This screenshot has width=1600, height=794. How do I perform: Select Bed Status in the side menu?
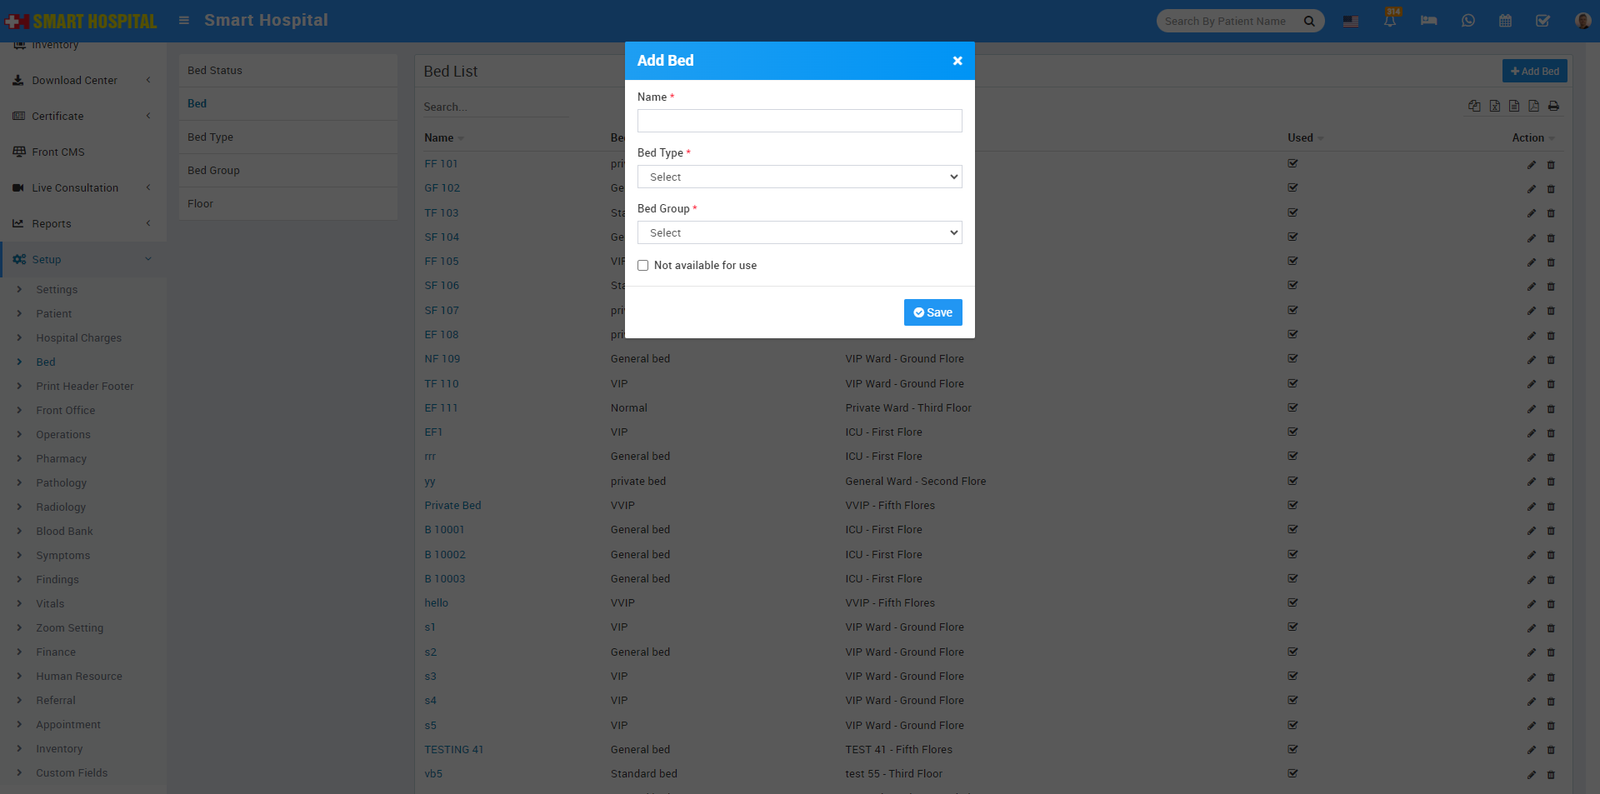[x=215, y=71]
